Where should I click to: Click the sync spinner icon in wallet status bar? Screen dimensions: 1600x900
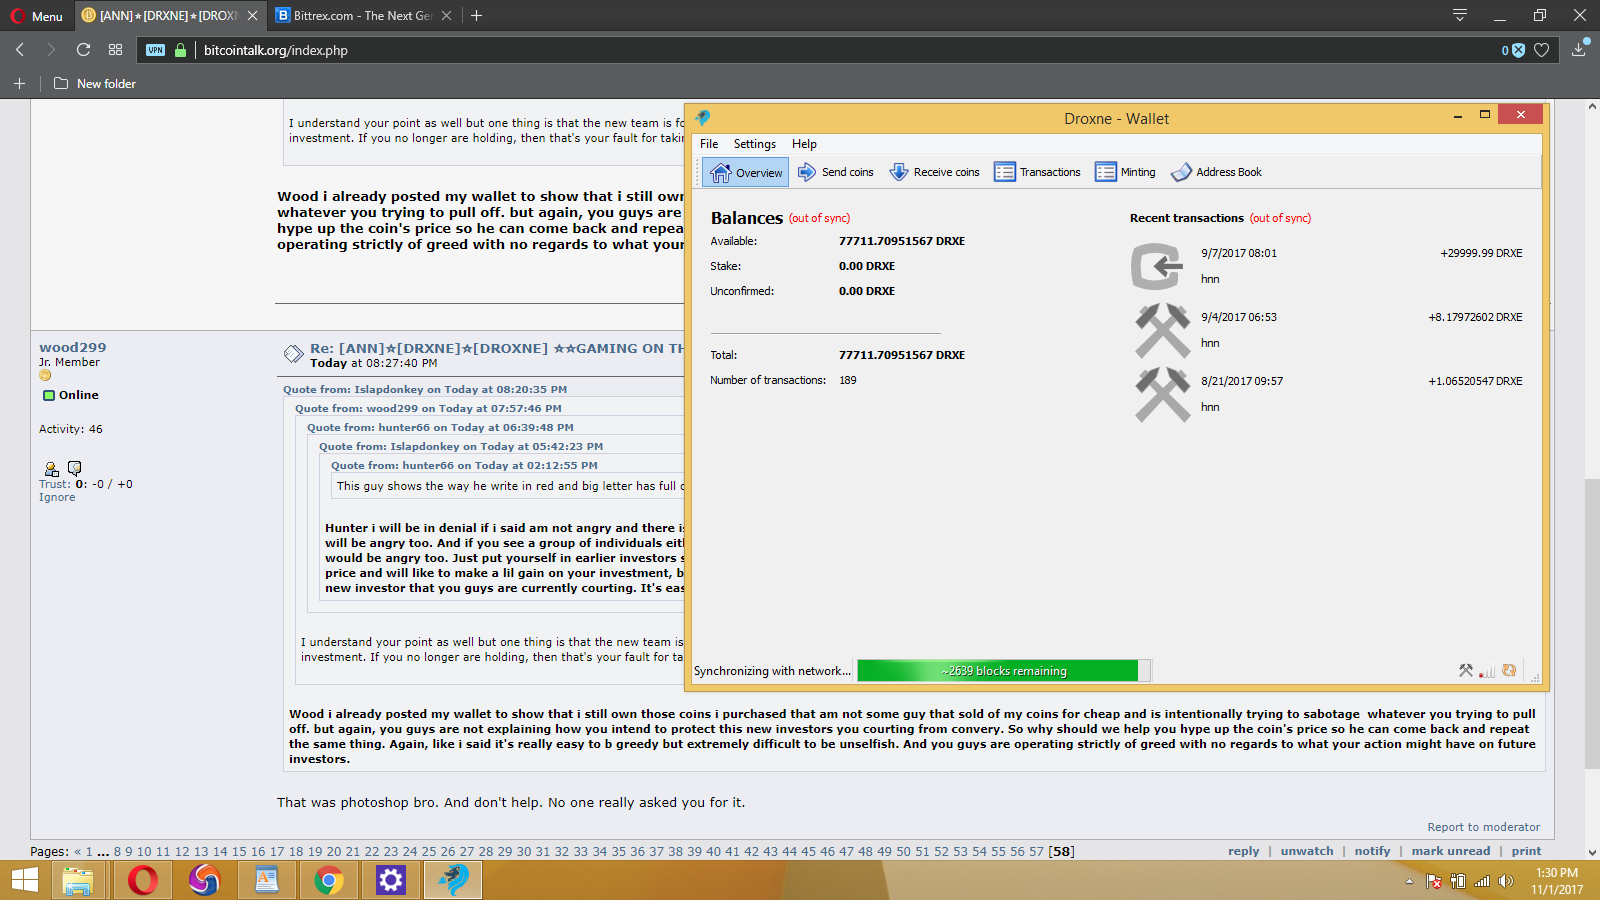(x=1509, y=671)
